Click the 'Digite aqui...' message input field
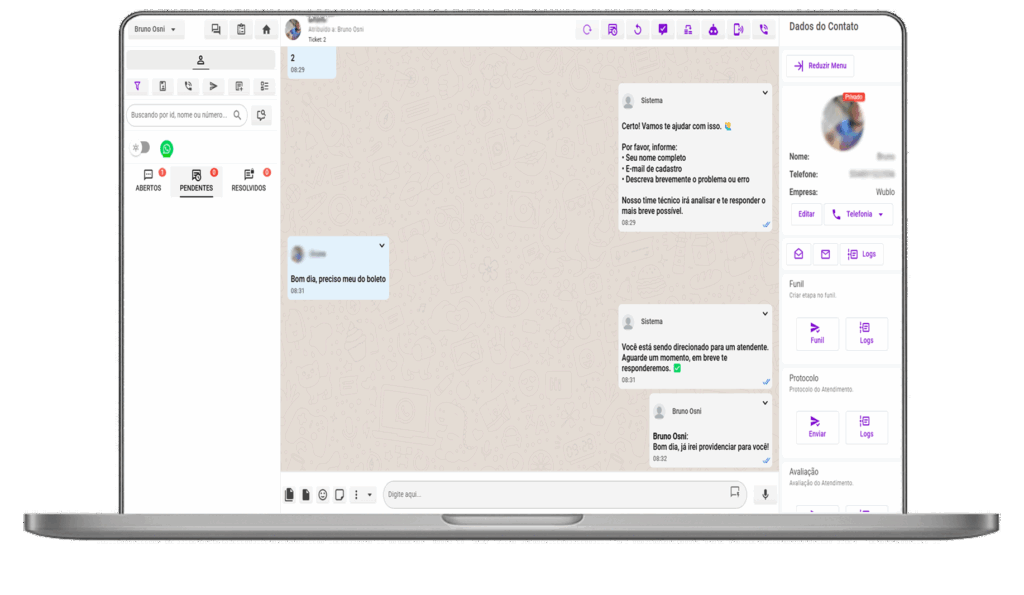1024x595 pixels. pyautogui.click(x=555, y=494)
